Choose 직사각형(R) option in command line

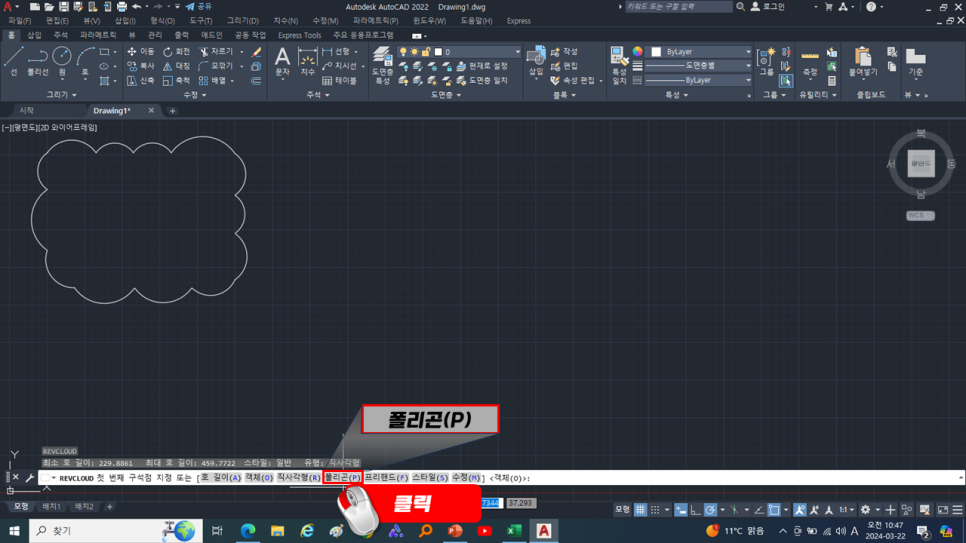298,478
